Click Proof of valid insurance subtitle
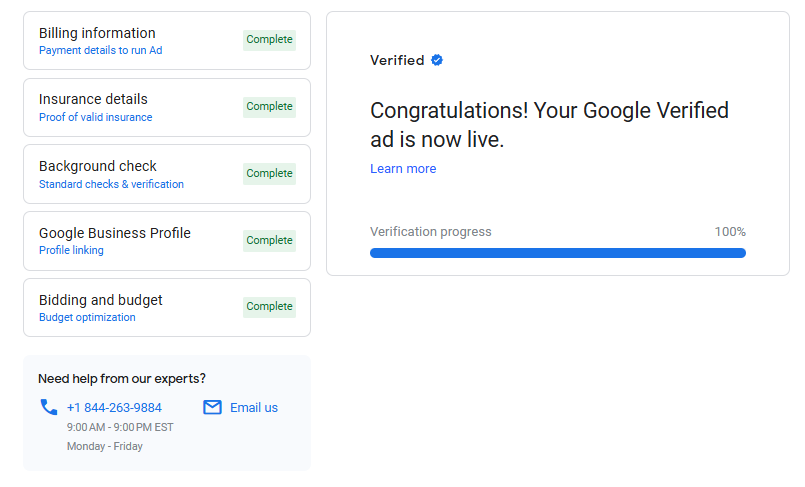The width and height of the screenshot is (805, 487). [x=96, y=117]
